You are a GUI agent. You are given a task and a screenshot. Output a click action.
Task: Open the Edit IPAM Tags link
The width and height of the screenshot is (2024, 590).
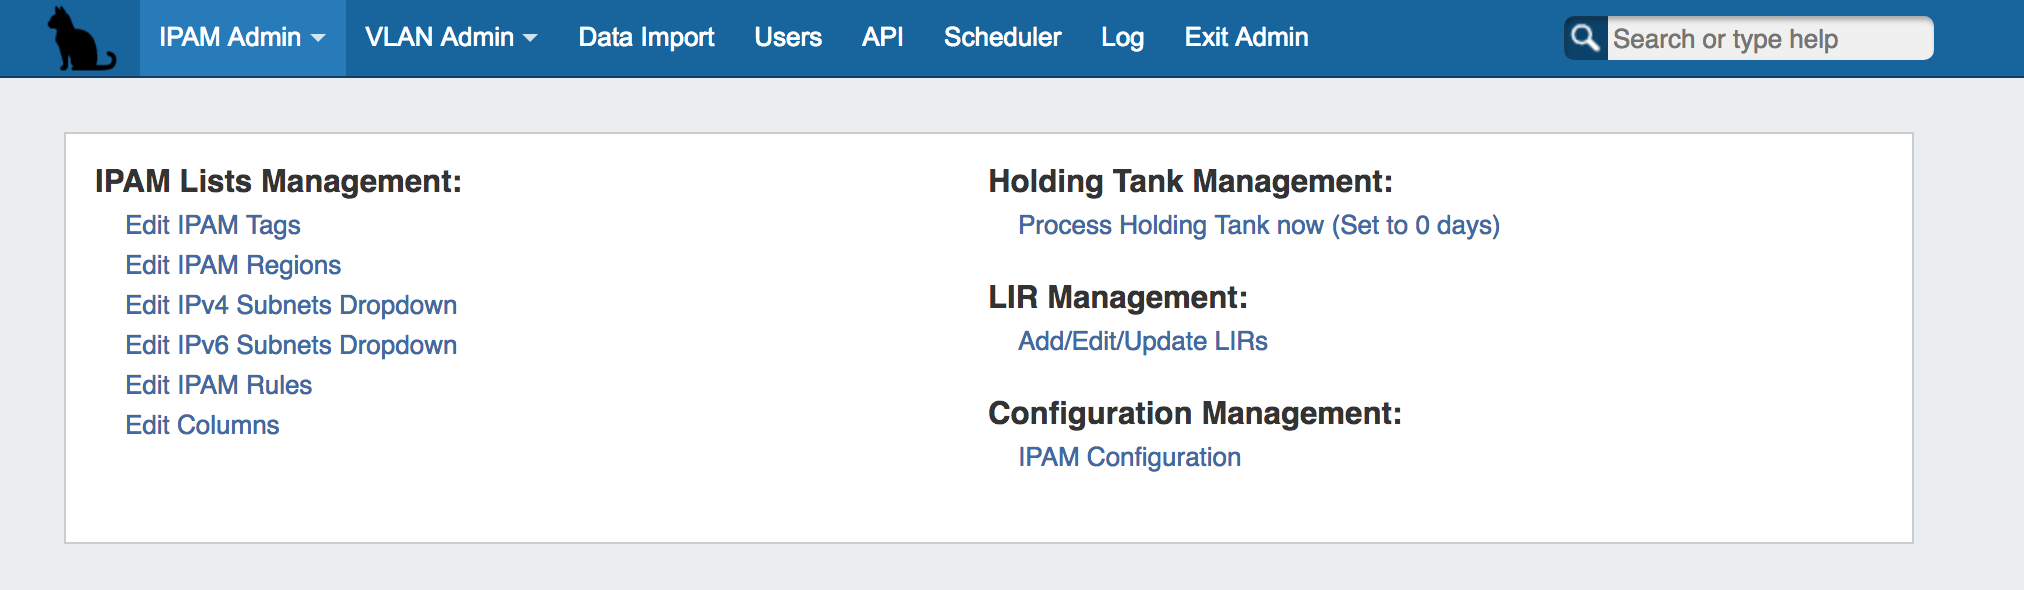click(213, 225)
